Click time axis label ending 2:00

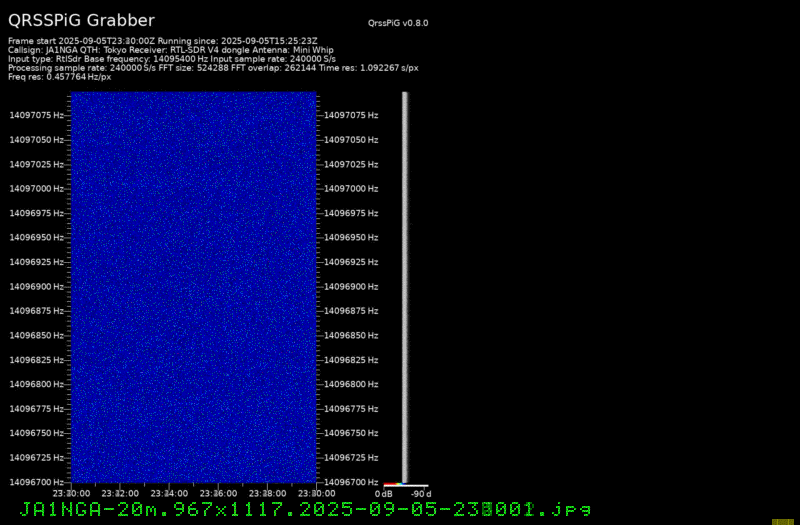coord(120,494)
